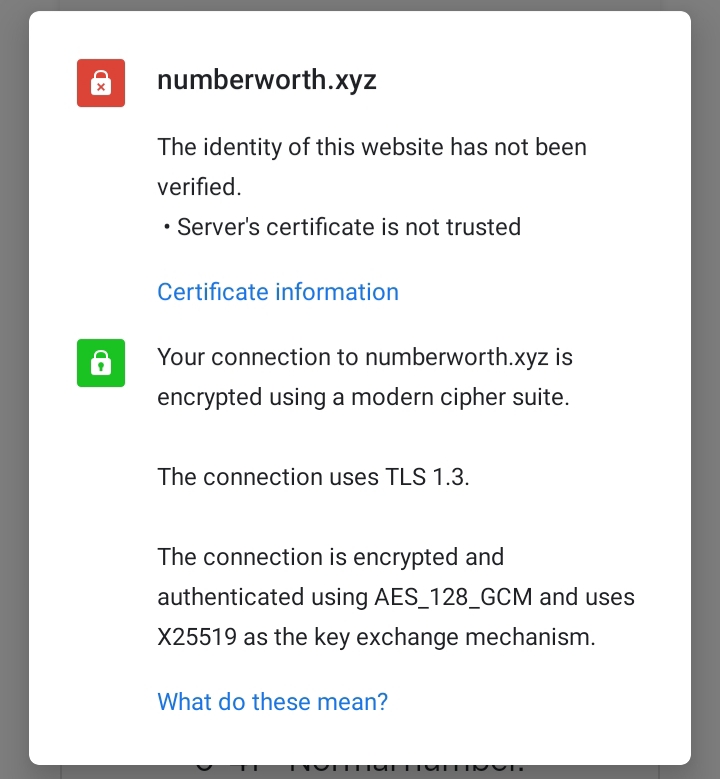Click the 'connection is encrypted and' line

tap(331, 557)
